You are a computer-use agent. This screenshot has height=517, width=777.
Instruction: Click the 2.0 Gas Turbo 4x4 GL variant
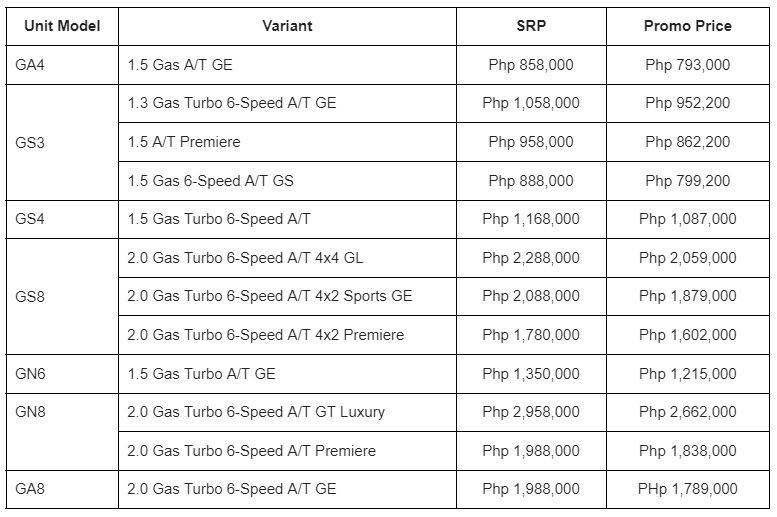point(287,258)
